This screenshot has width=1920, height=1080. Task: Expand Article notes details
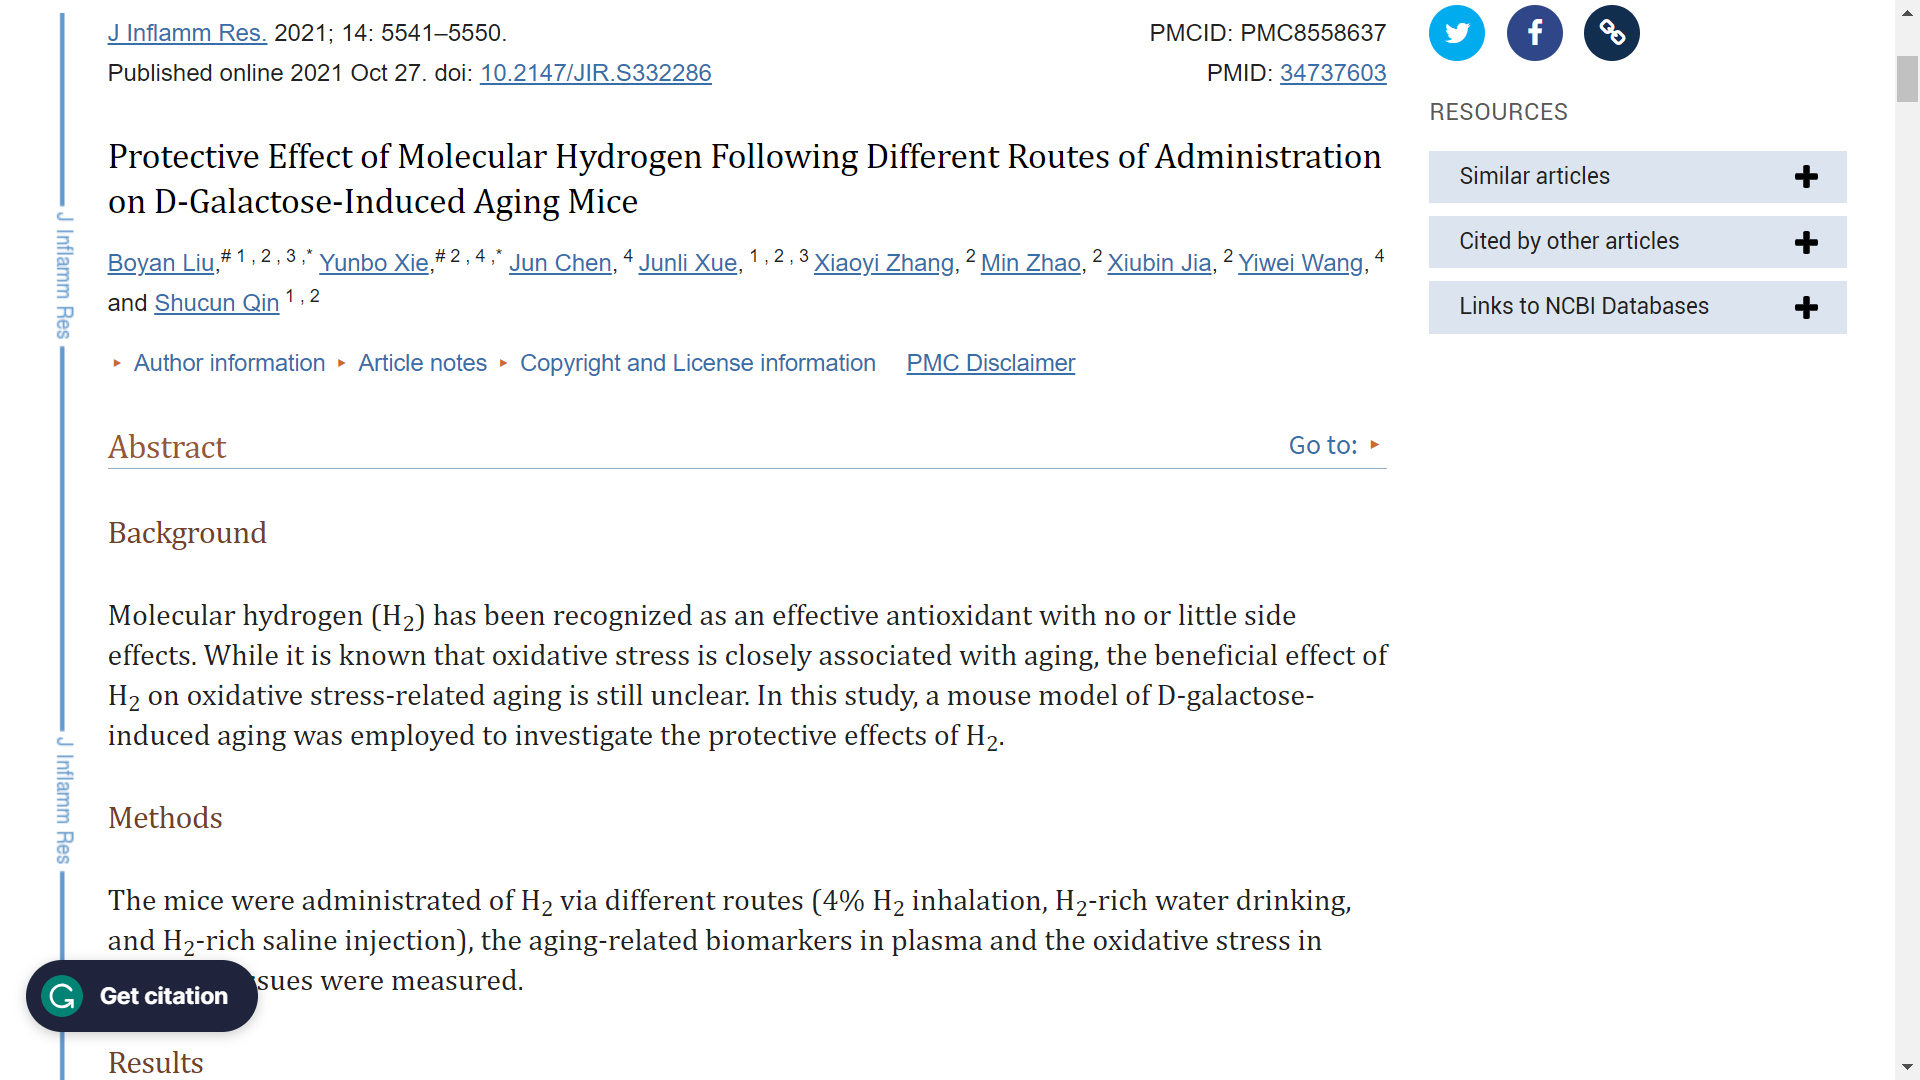(422, 363)
